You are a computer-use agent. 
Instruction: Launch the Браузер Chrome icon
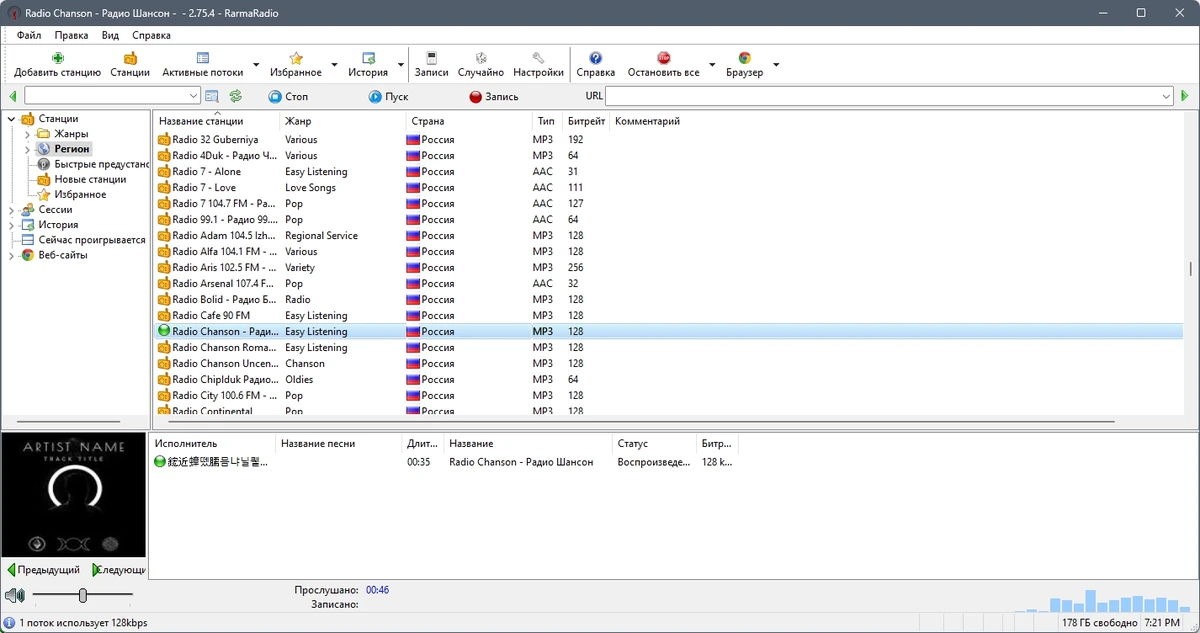[x=744, y=58]
